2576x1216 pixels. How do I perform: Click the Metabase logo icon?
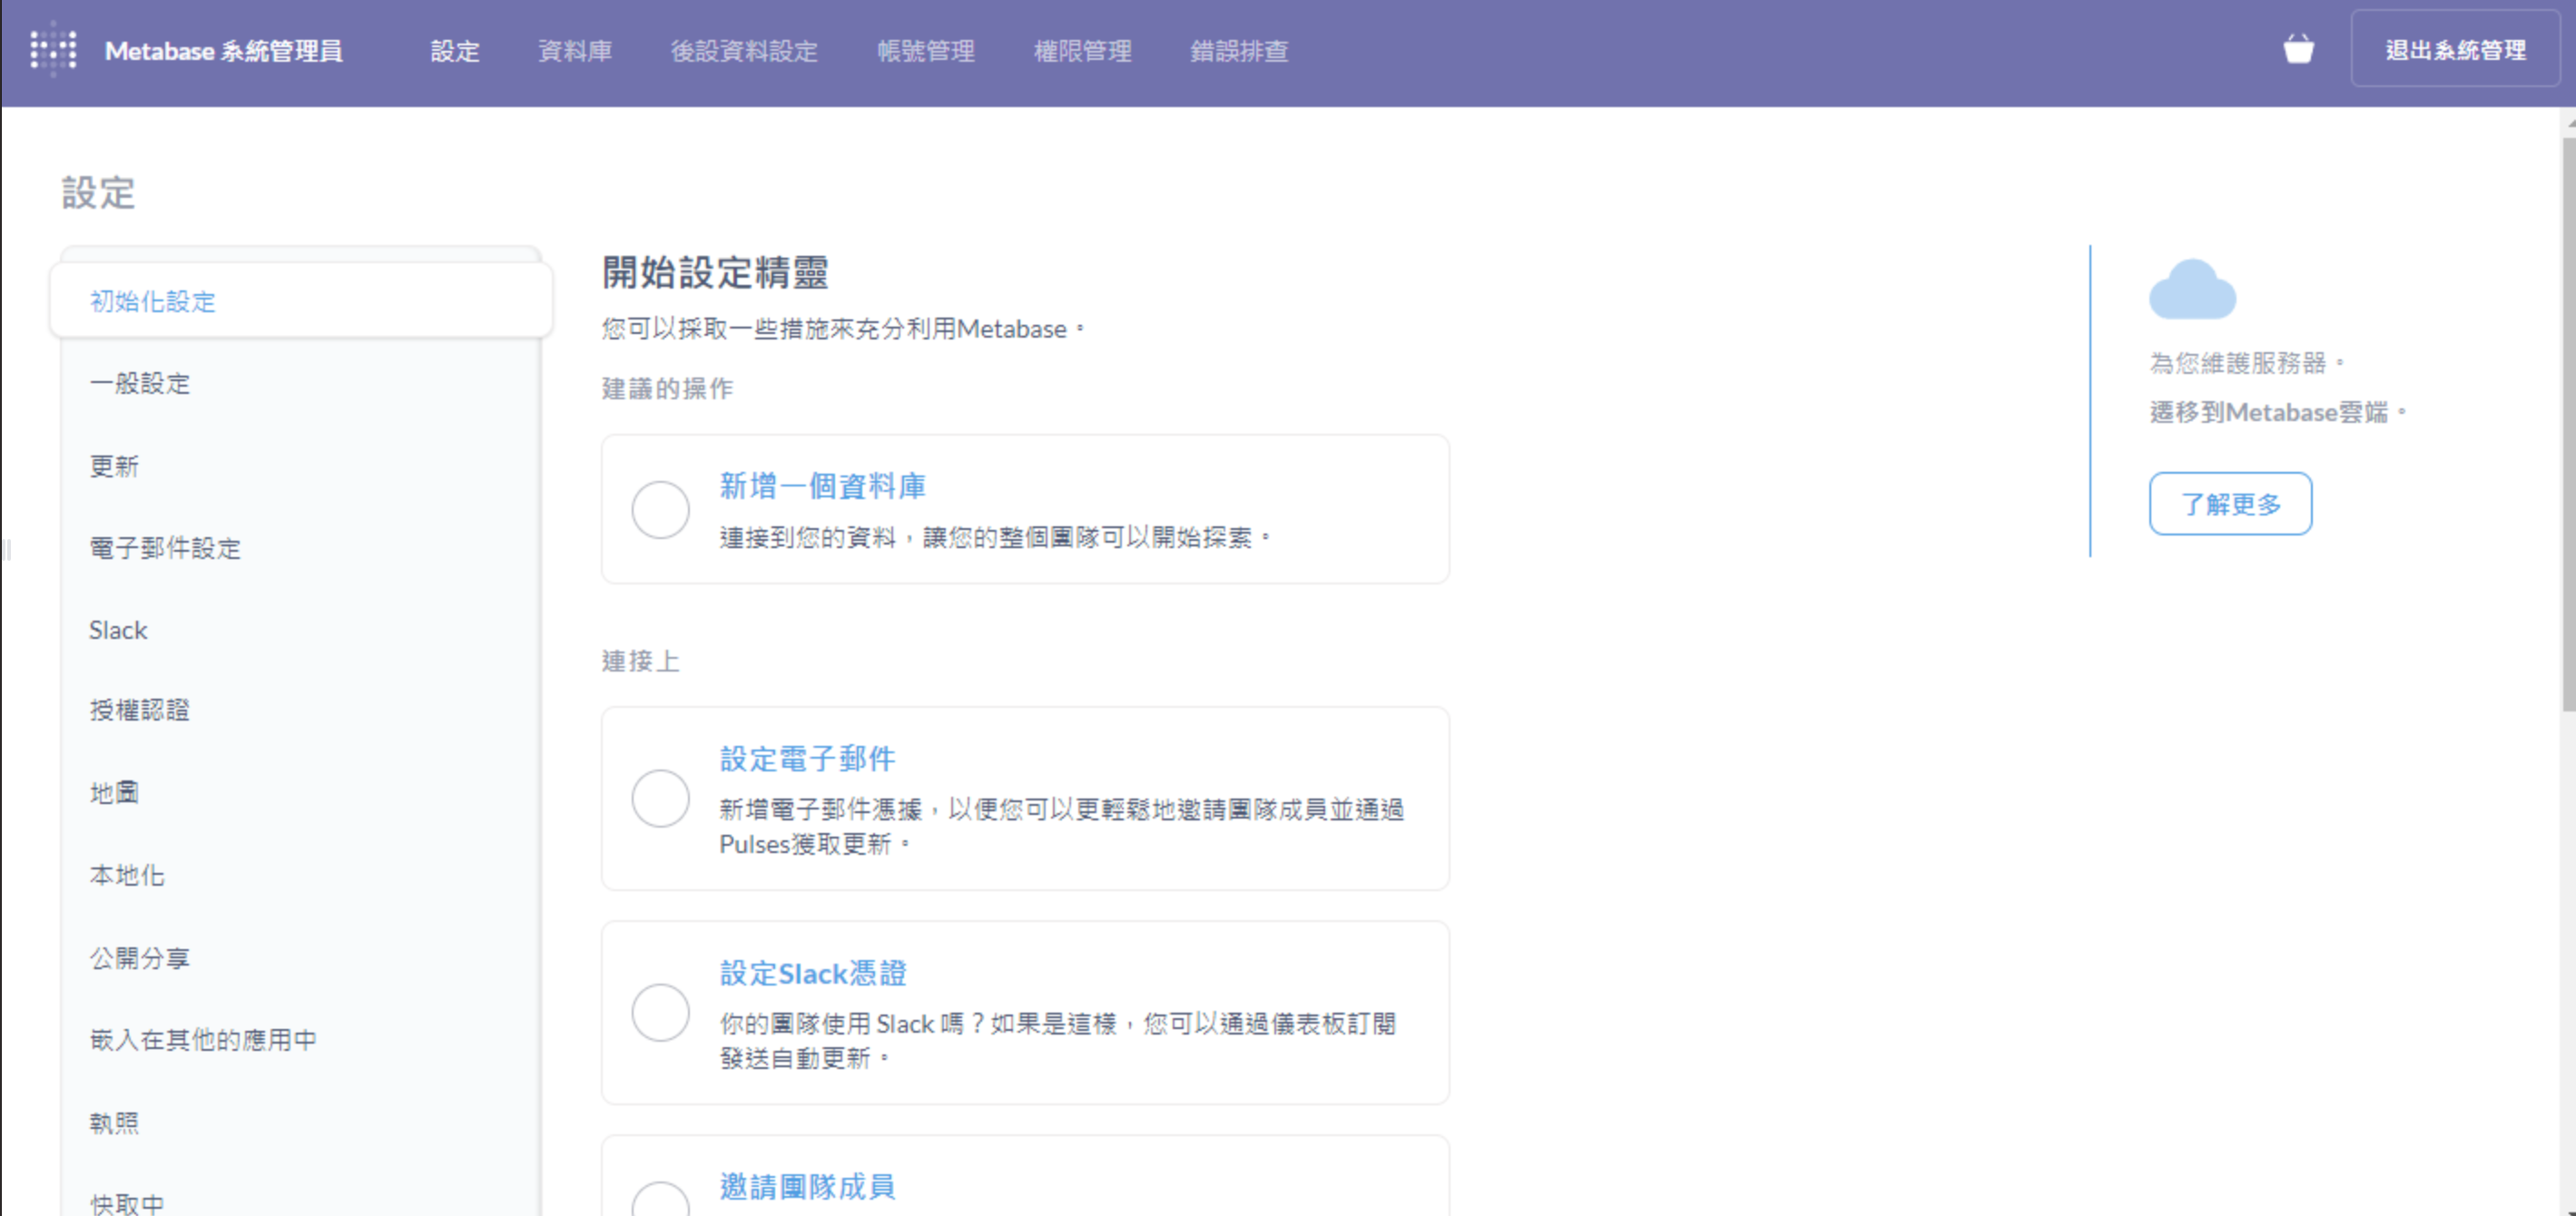[x=53, y=49]
